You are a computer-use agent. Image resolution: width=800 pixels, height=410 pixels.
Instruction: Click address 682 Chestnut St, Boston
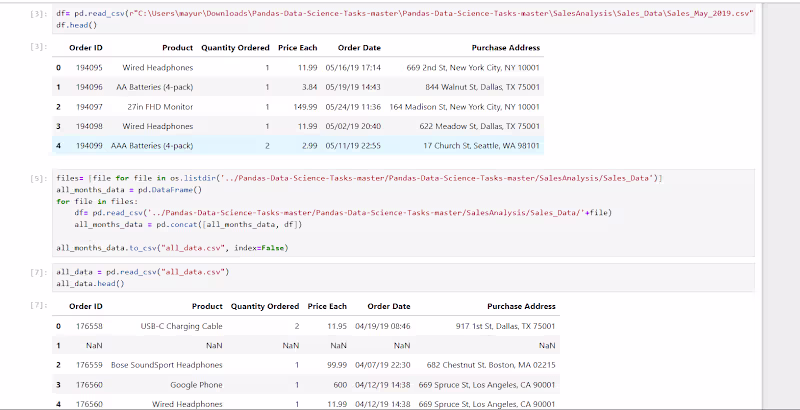491,365
